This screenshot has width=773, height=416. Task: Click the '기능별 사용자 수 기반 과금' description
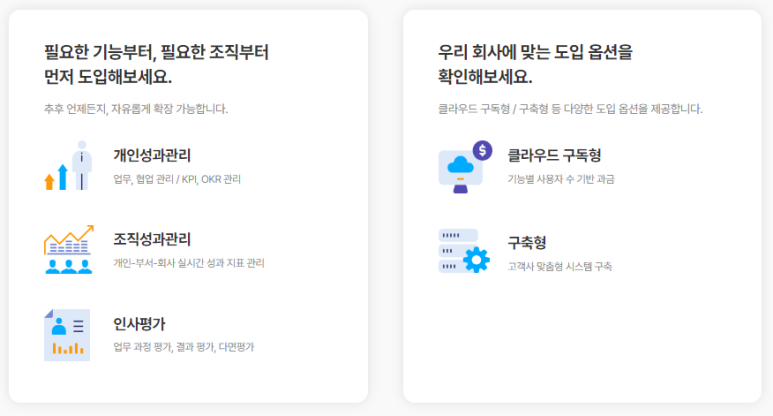561,179
